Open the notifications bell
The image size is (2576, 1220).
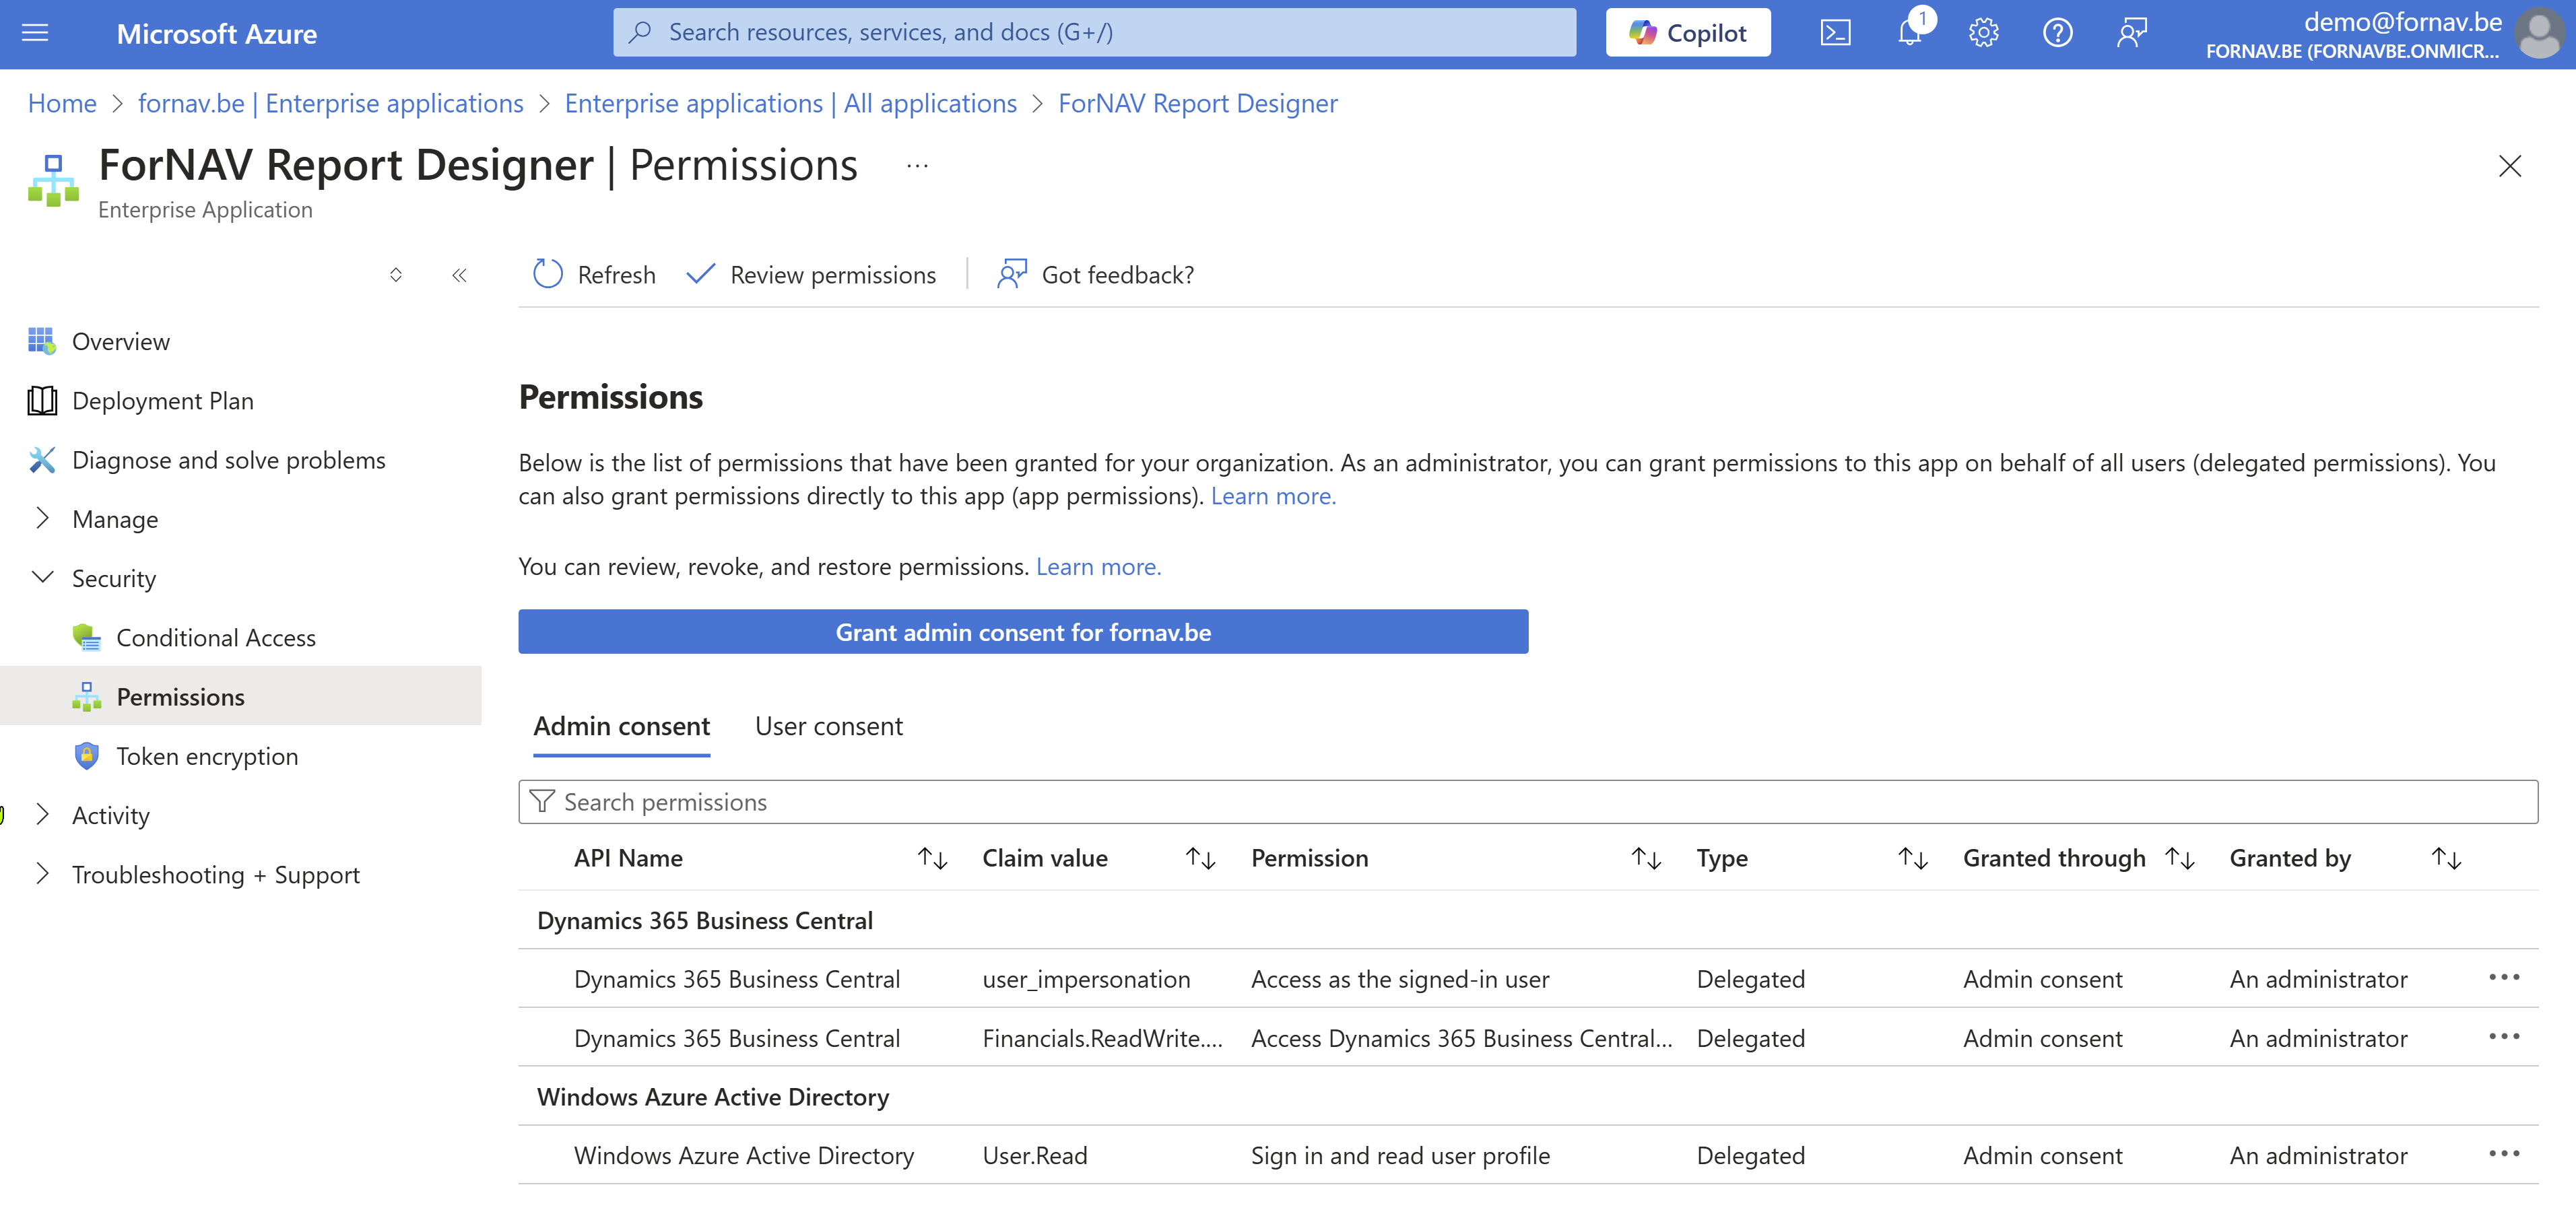point(1909,33)
